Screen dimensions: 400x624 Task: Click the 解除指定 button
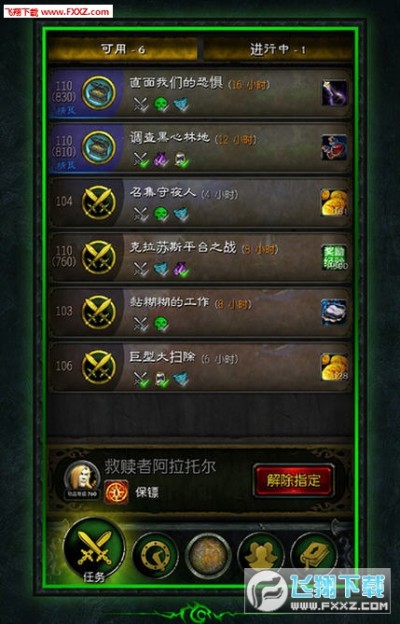pyautogui.click(x=293, y=481)
